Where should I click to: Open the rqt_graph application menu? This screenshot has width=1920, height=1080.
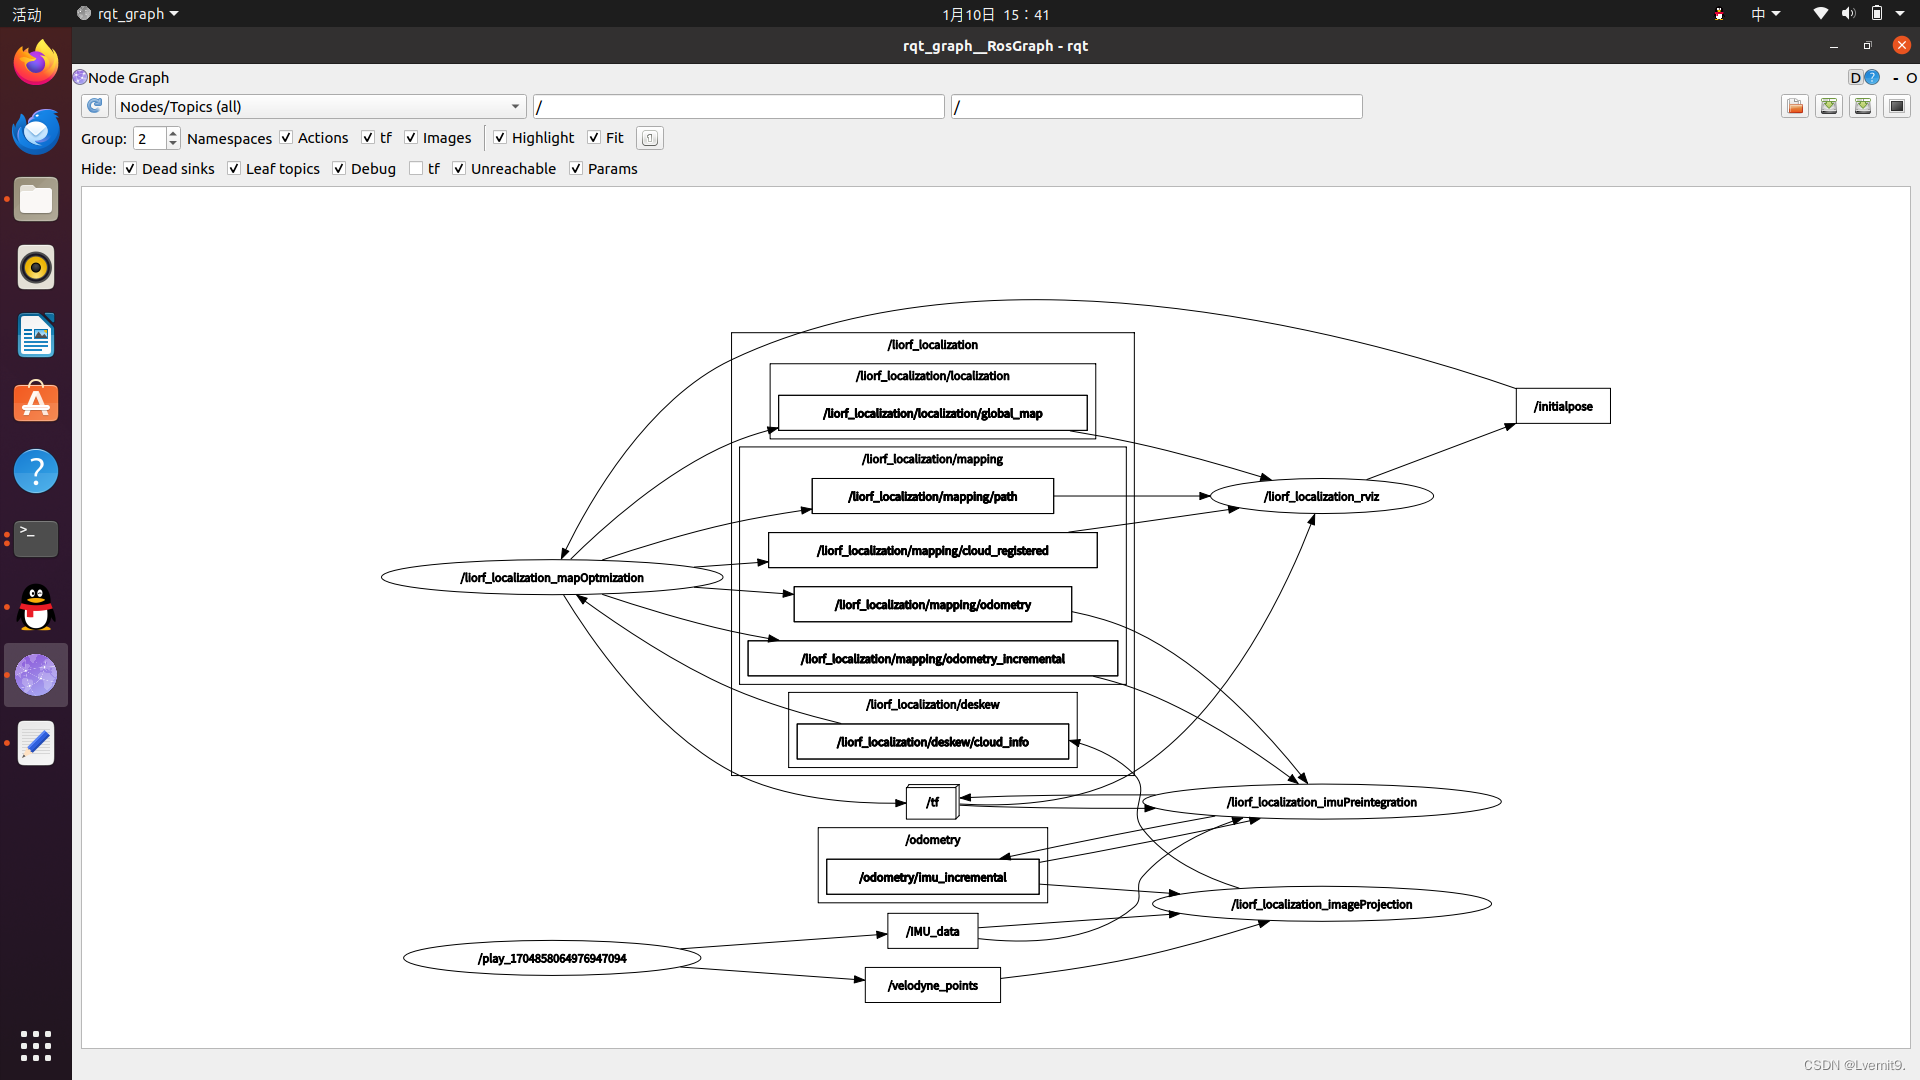click(128, 14)
